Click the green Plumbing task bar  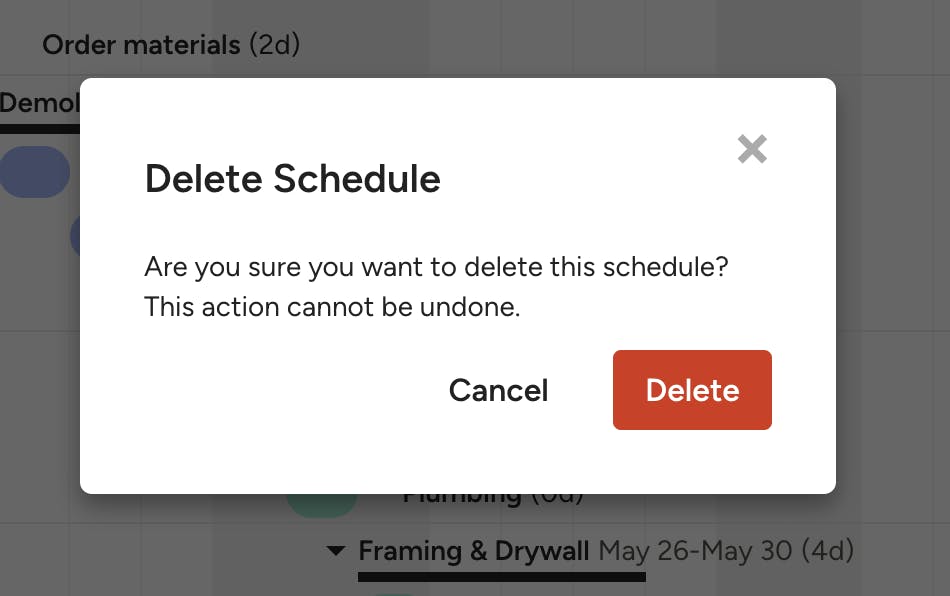[x=320, y=503]
